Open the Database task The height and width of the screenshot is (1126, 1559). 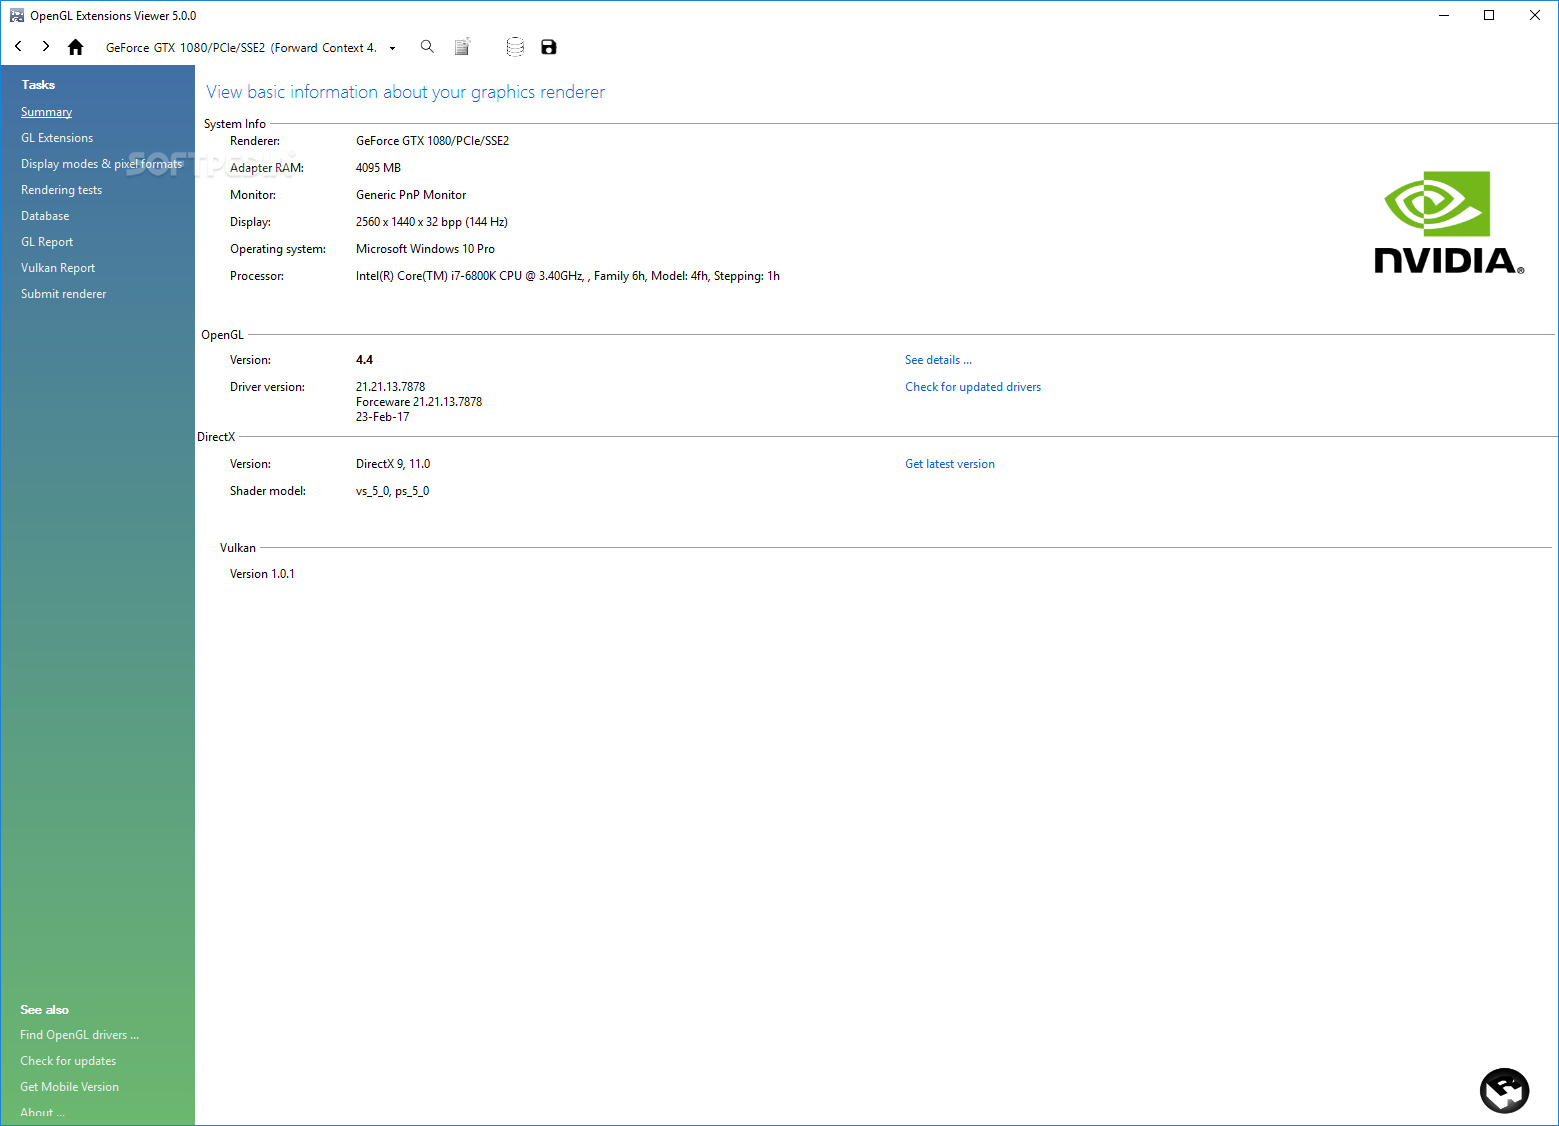(x=45, y=216)
